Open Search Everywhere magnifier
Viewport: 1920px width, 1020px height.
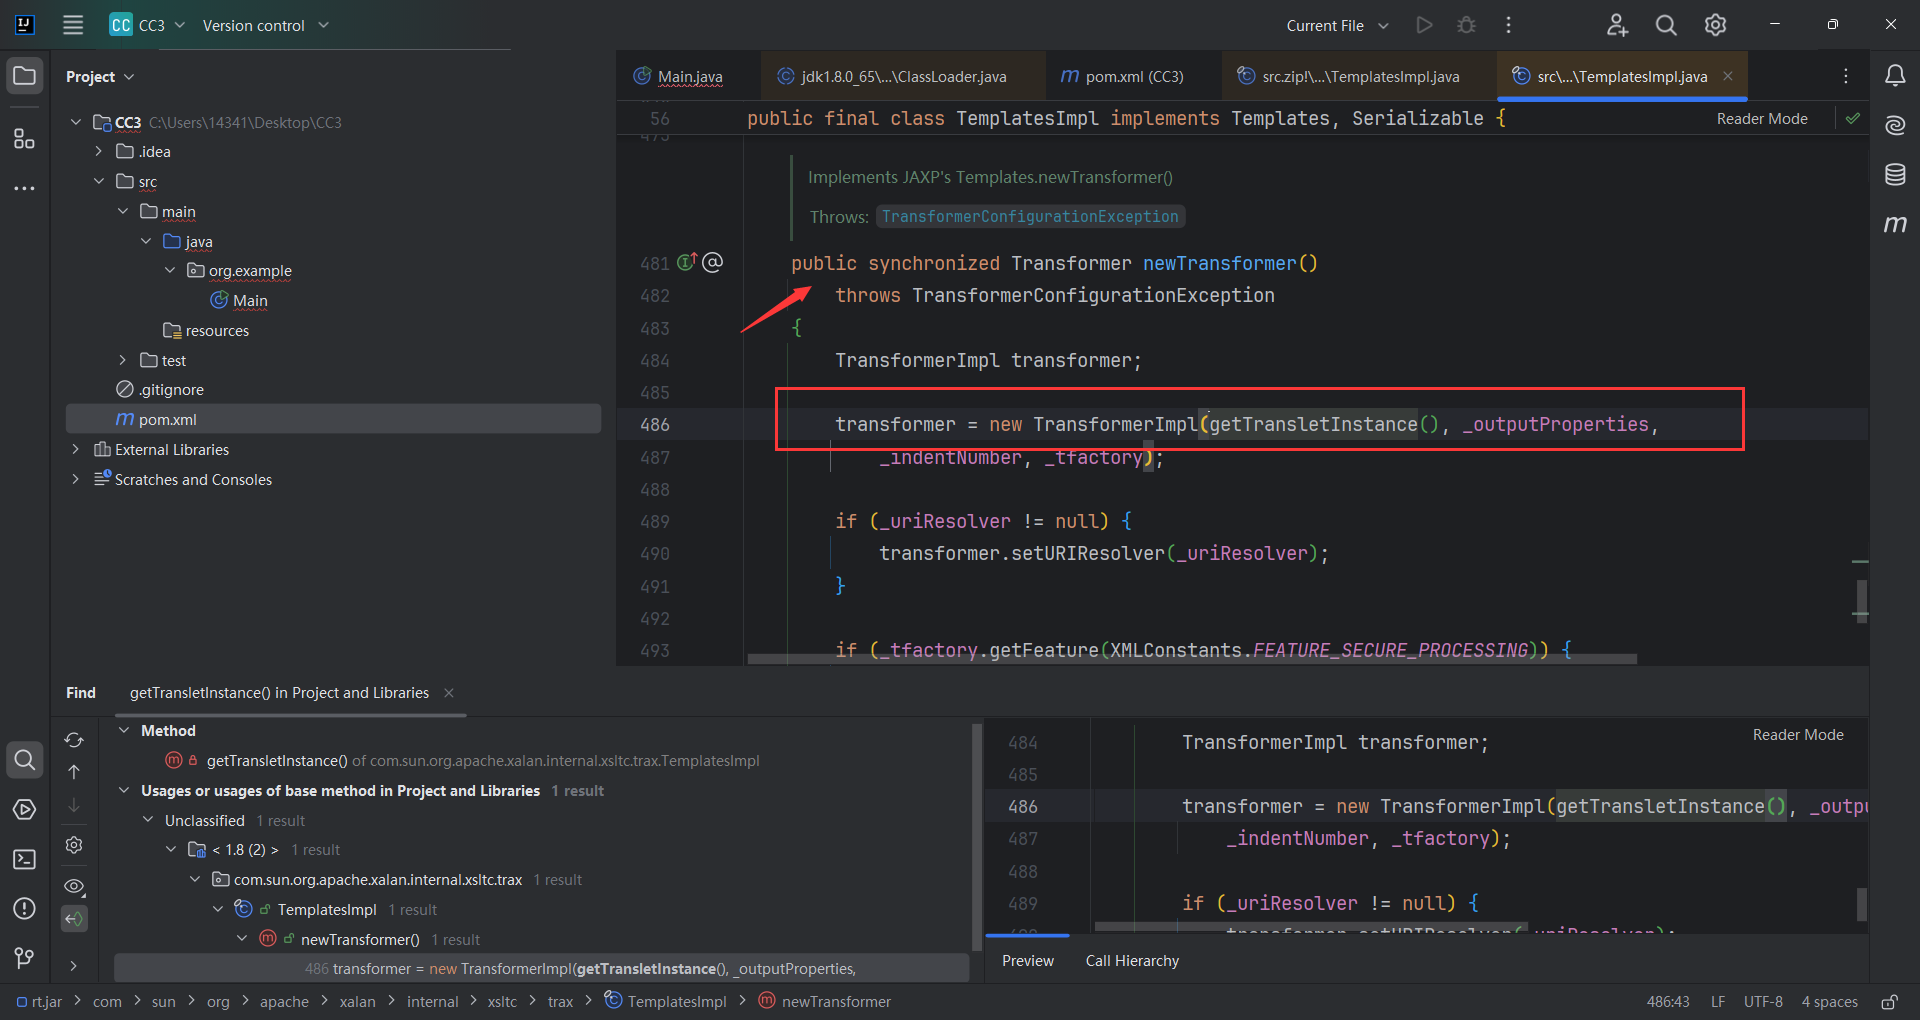pos(1666,25)
